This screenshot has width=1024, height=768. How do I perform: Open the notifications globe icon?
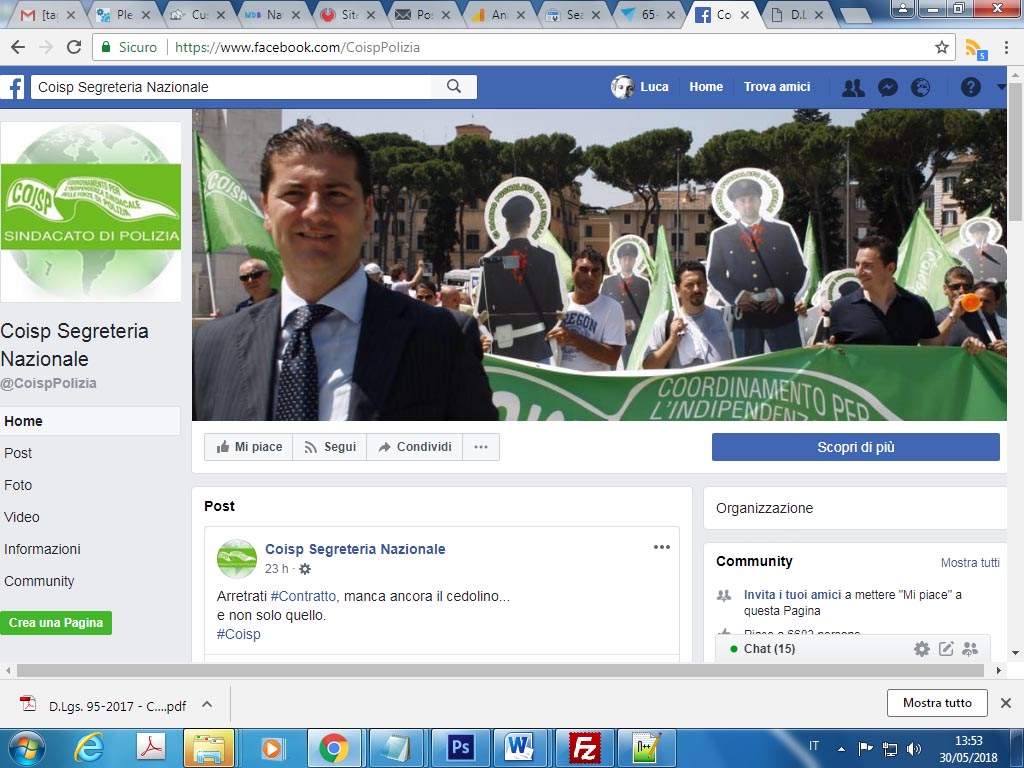[x=920, y=88]
